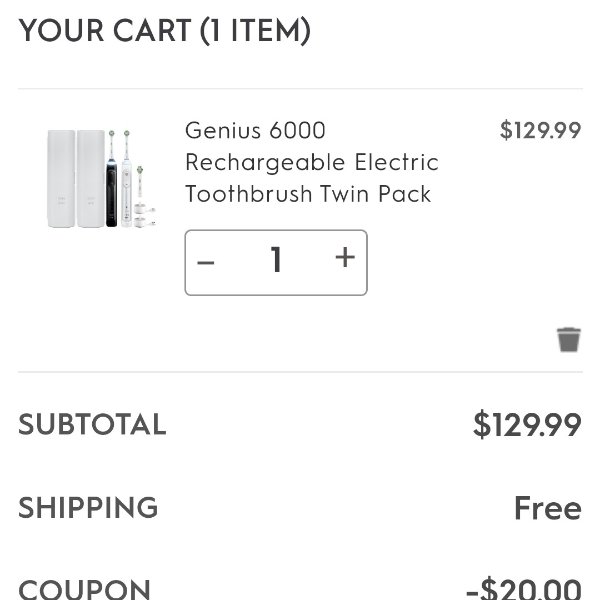The width and height of the screenshot is (600, 600).
Task: Click the YOUR CART (1 ITEM) heading
Action: 165,31
